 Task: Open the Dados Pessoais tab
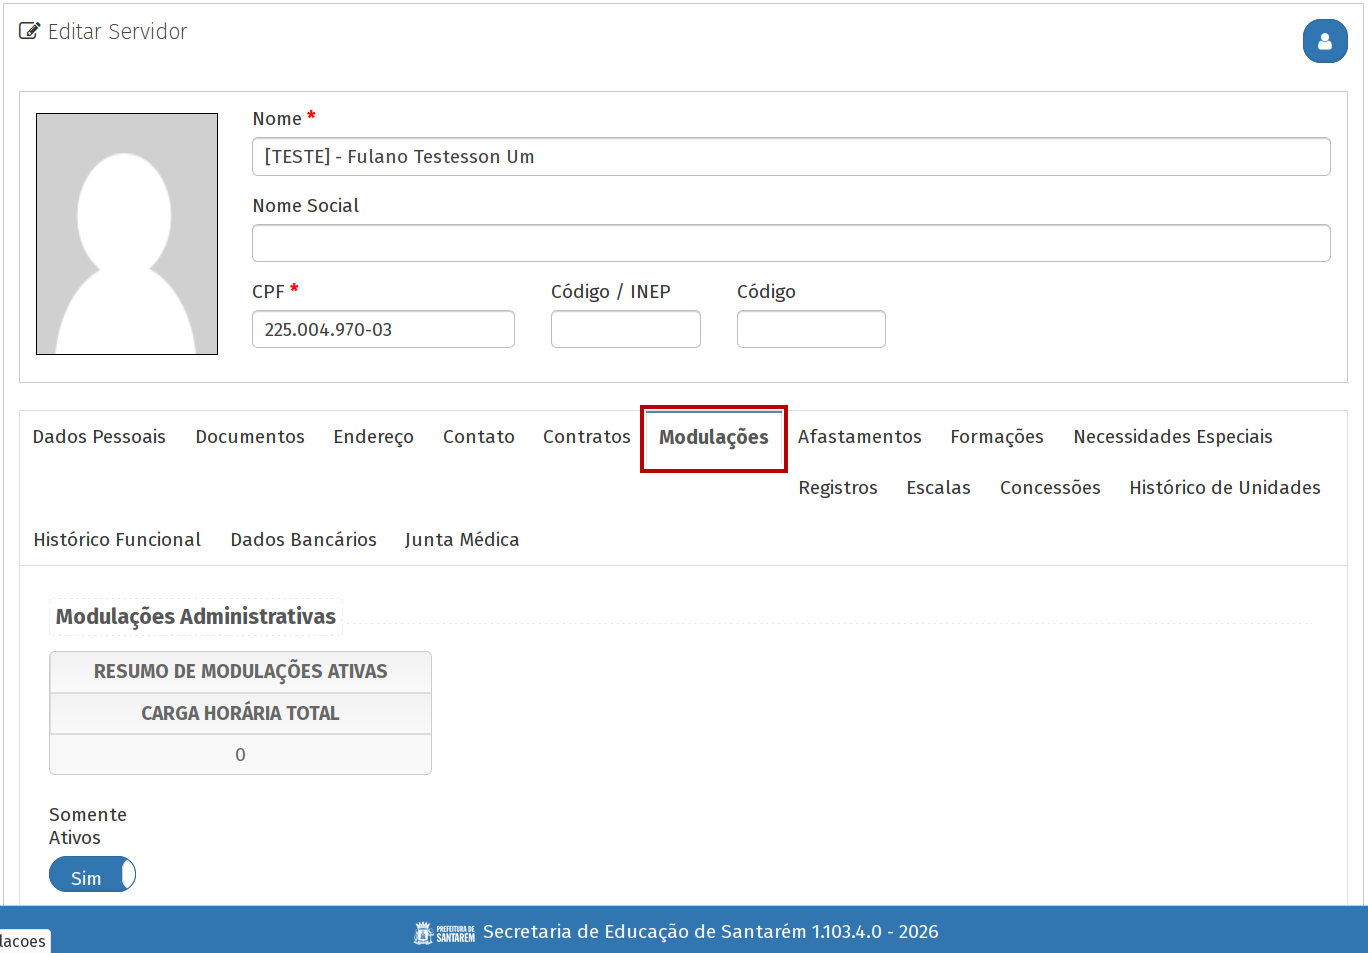(99, 437)
